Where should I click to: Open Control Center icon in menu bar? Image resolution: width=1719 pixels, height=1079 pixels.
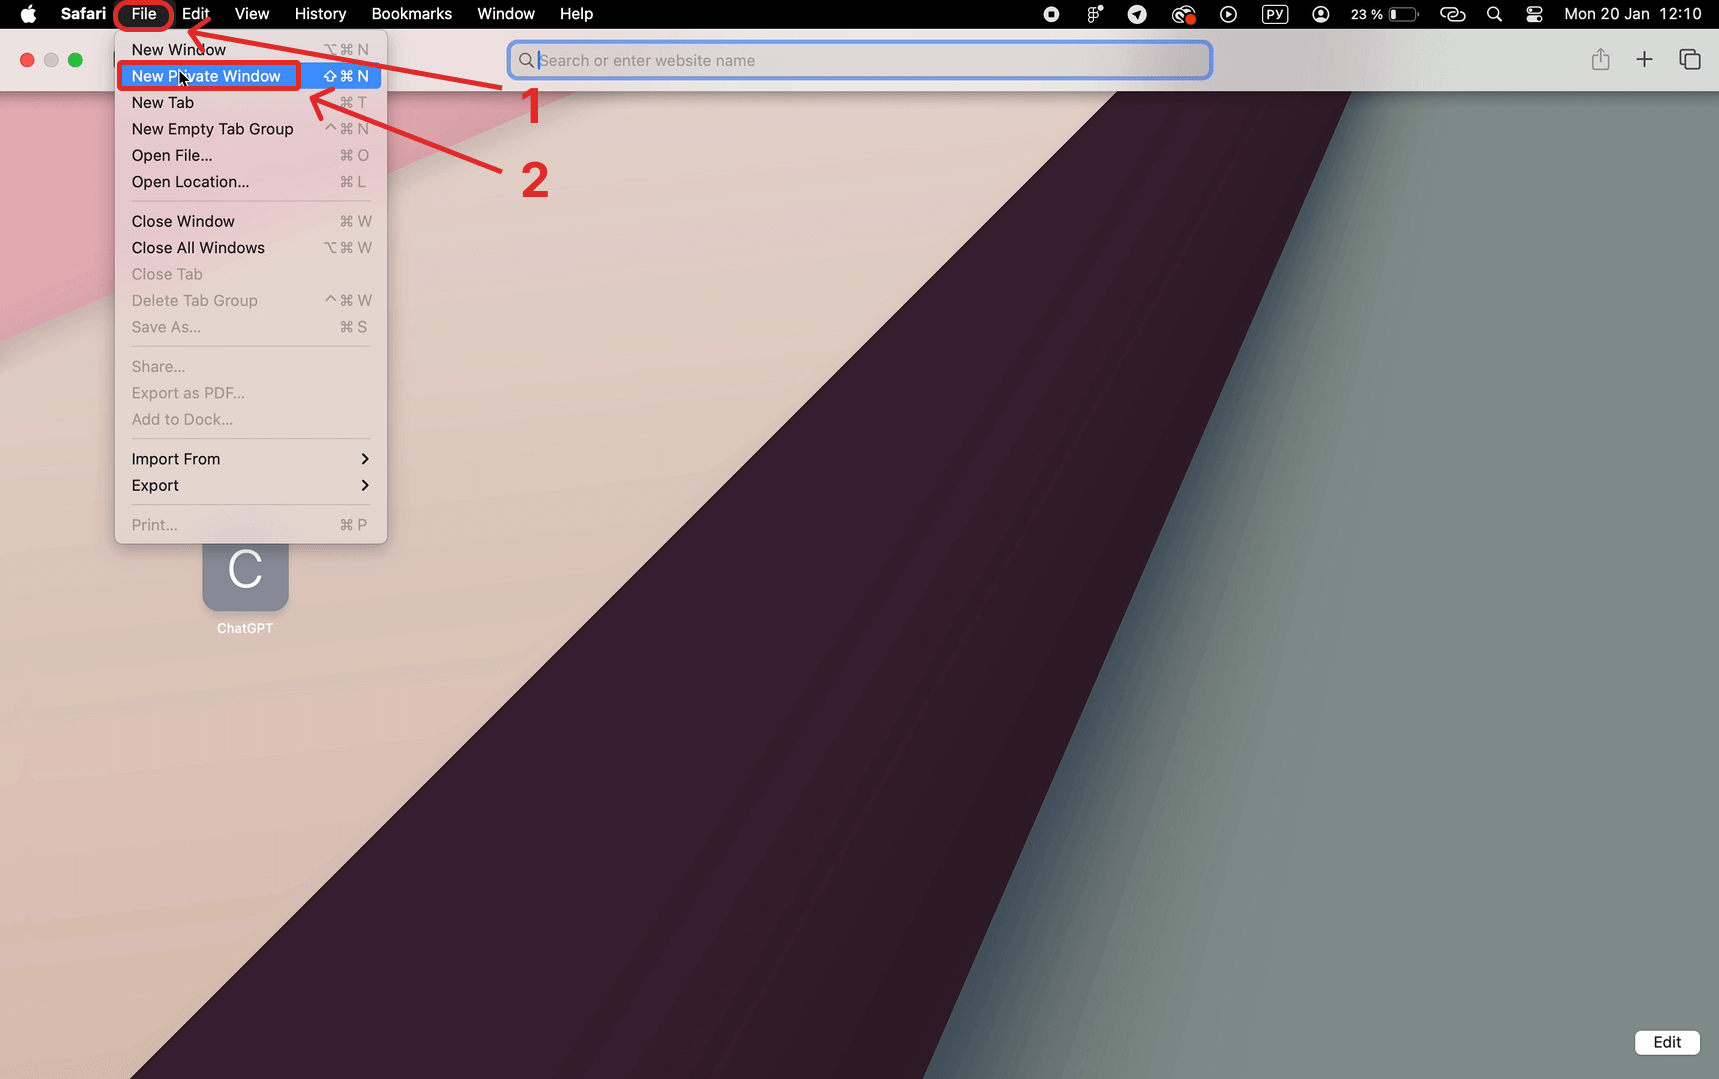[x=1534, y=14]
